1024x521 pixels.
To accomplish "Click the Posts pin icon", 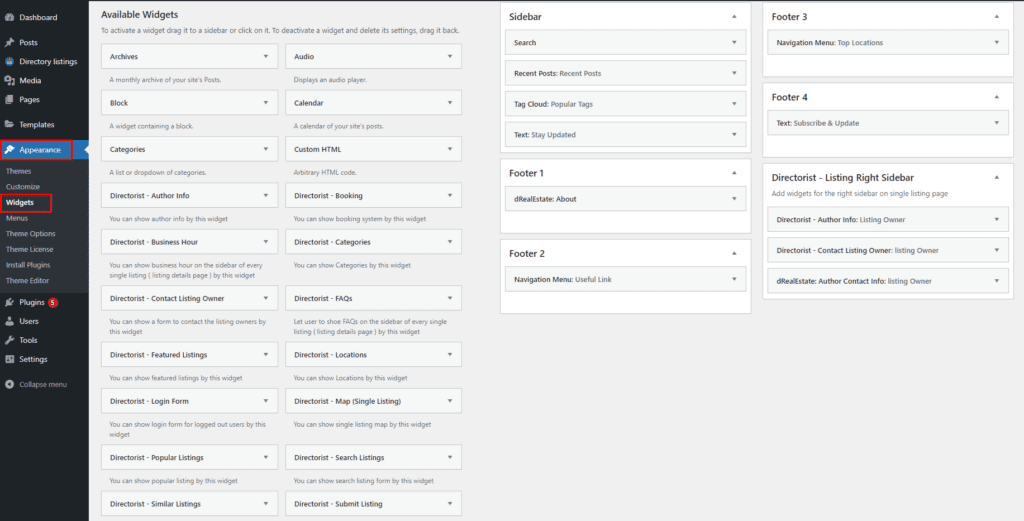I will pyautogui.click(x=10, y=43).
